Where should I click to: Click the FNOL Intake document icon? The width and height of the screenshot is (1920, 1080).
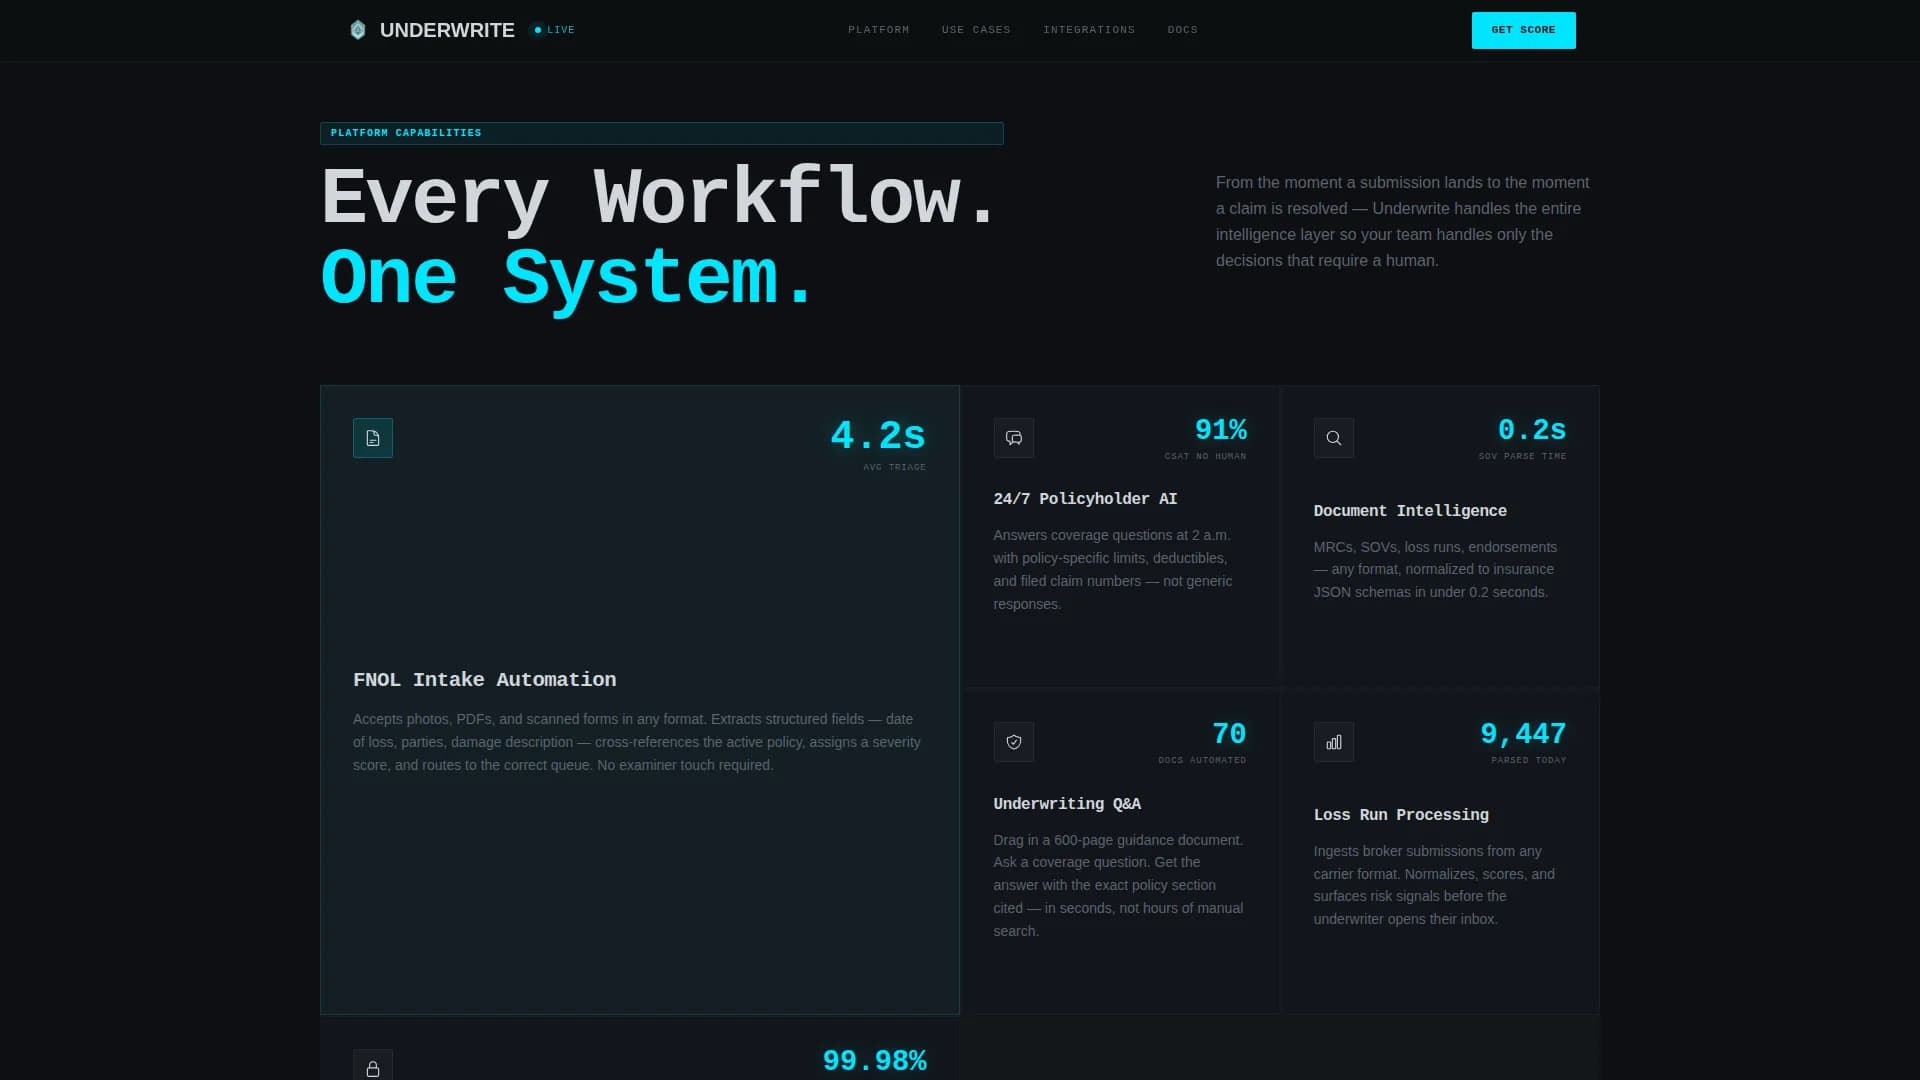tap(373, 438)
